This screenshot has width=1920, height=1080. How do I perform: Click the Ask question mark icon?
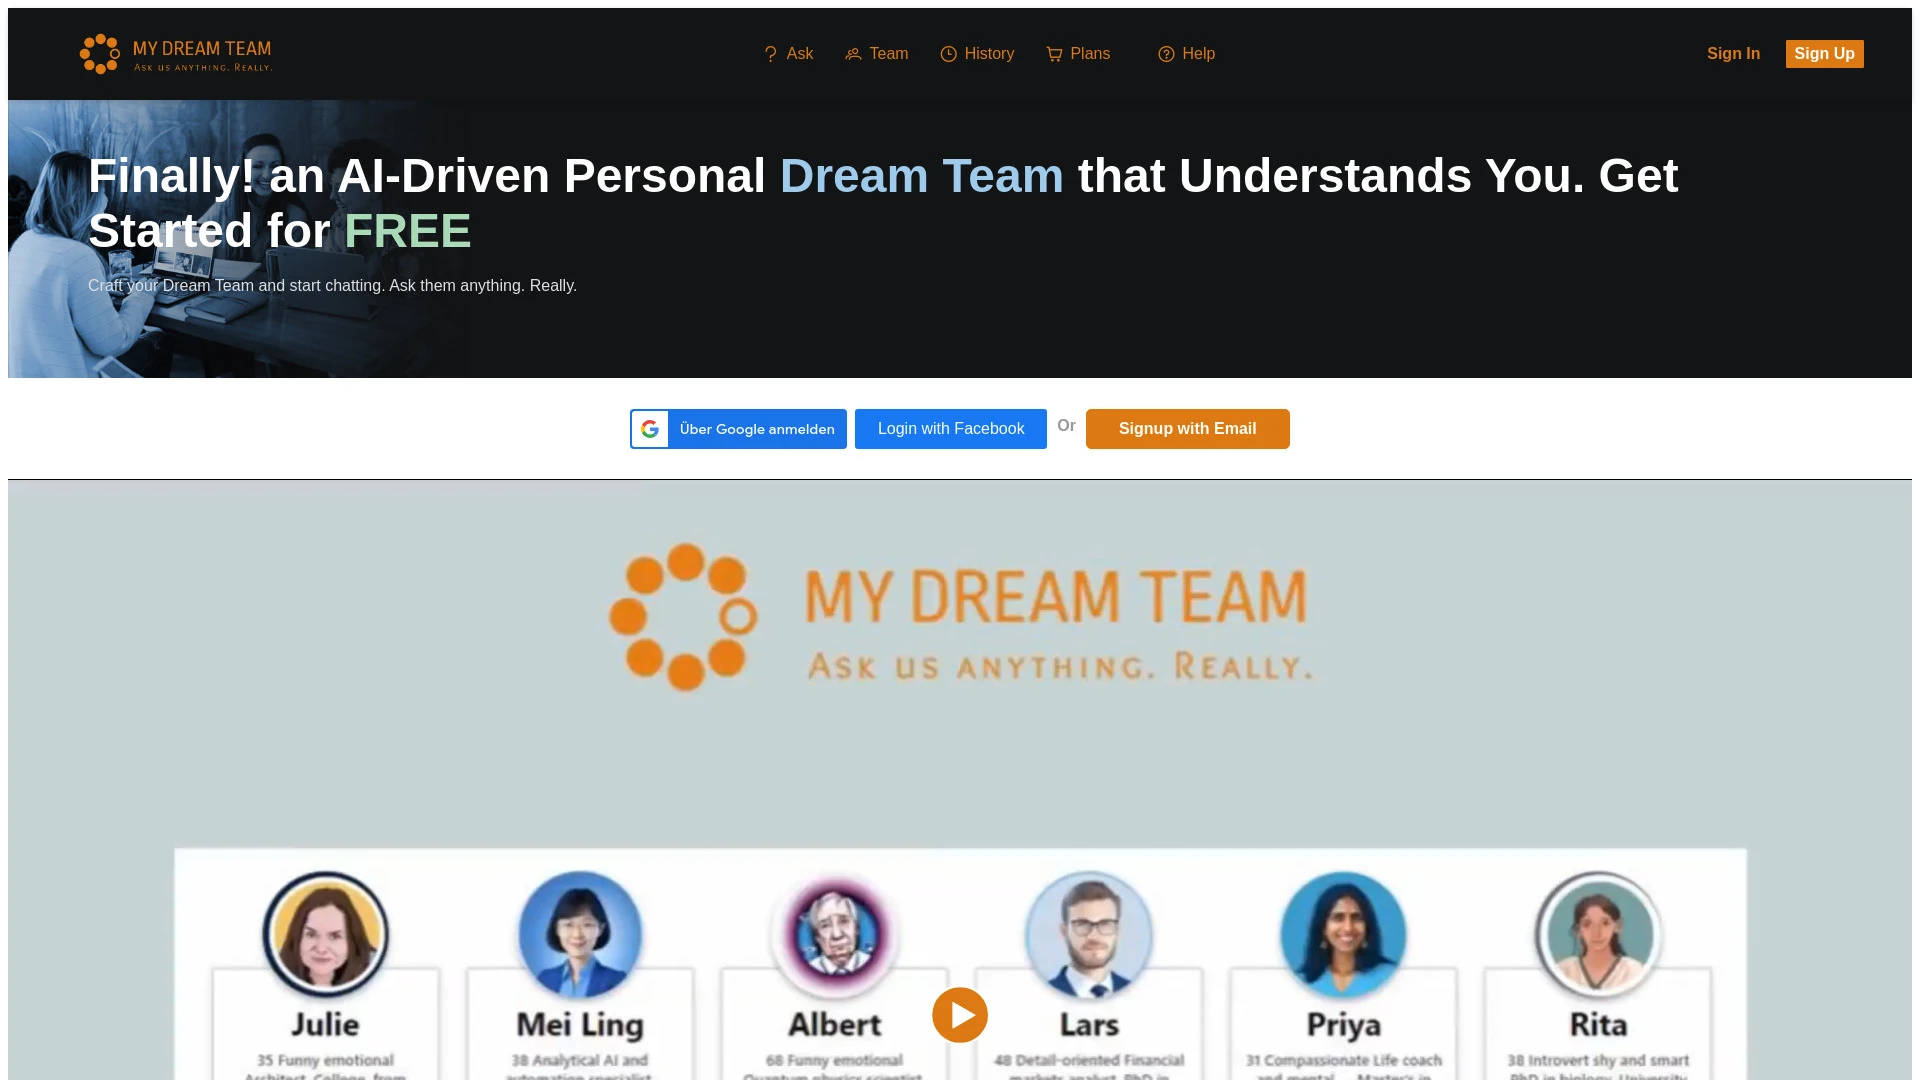770,53
